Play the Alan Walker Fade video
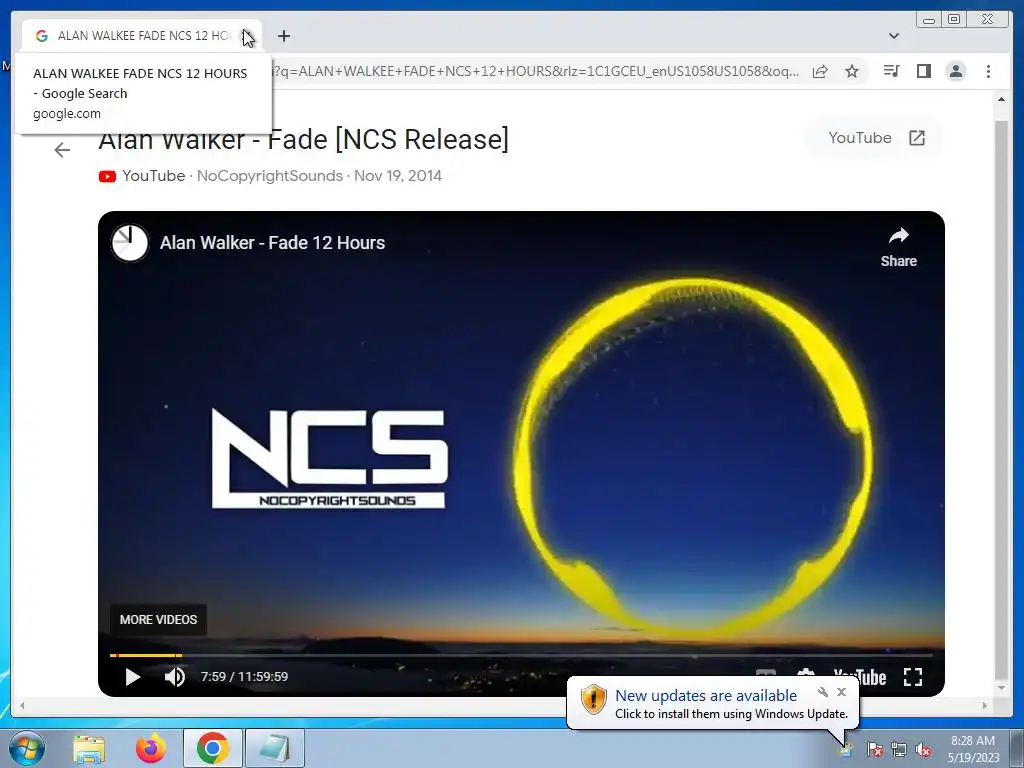 [133, 677]
